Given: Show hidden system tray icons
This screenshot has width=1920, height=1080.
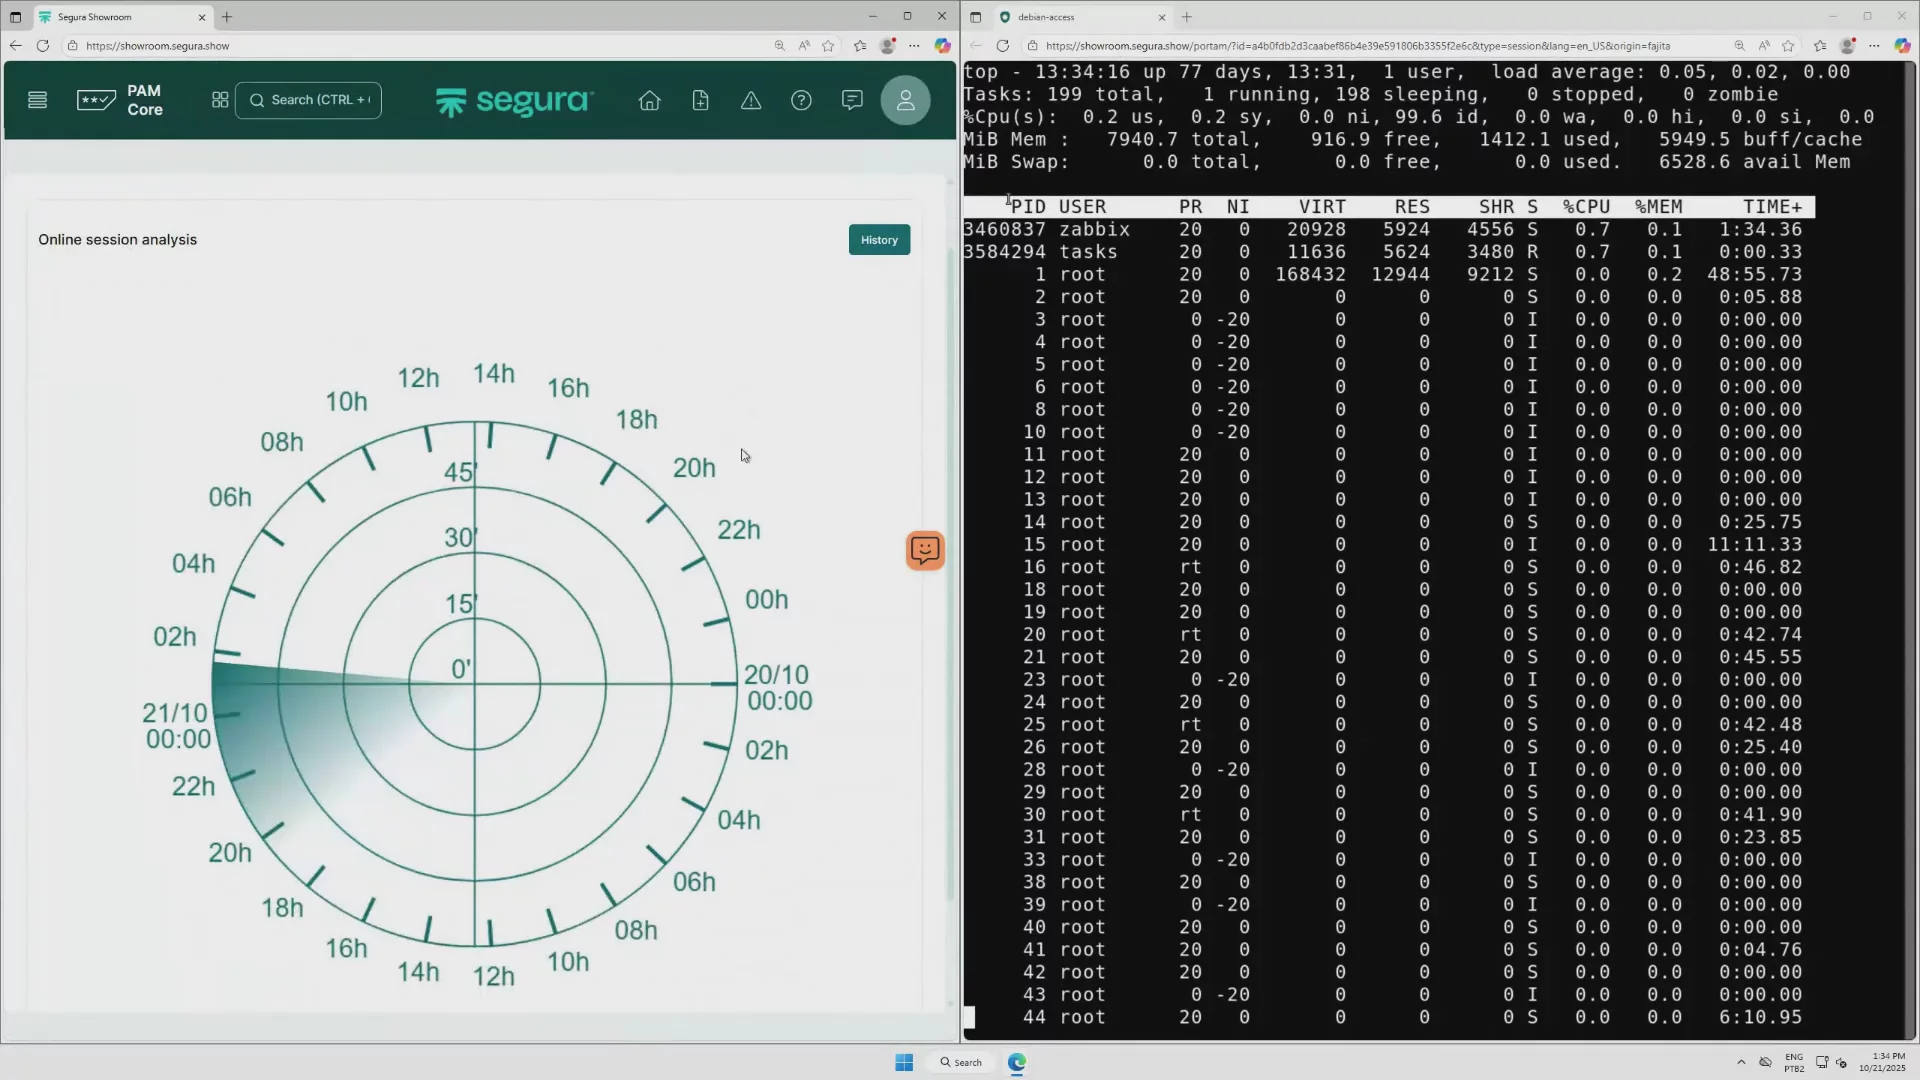Looking at the screenshot, I should click(x=1741, y=1062).
